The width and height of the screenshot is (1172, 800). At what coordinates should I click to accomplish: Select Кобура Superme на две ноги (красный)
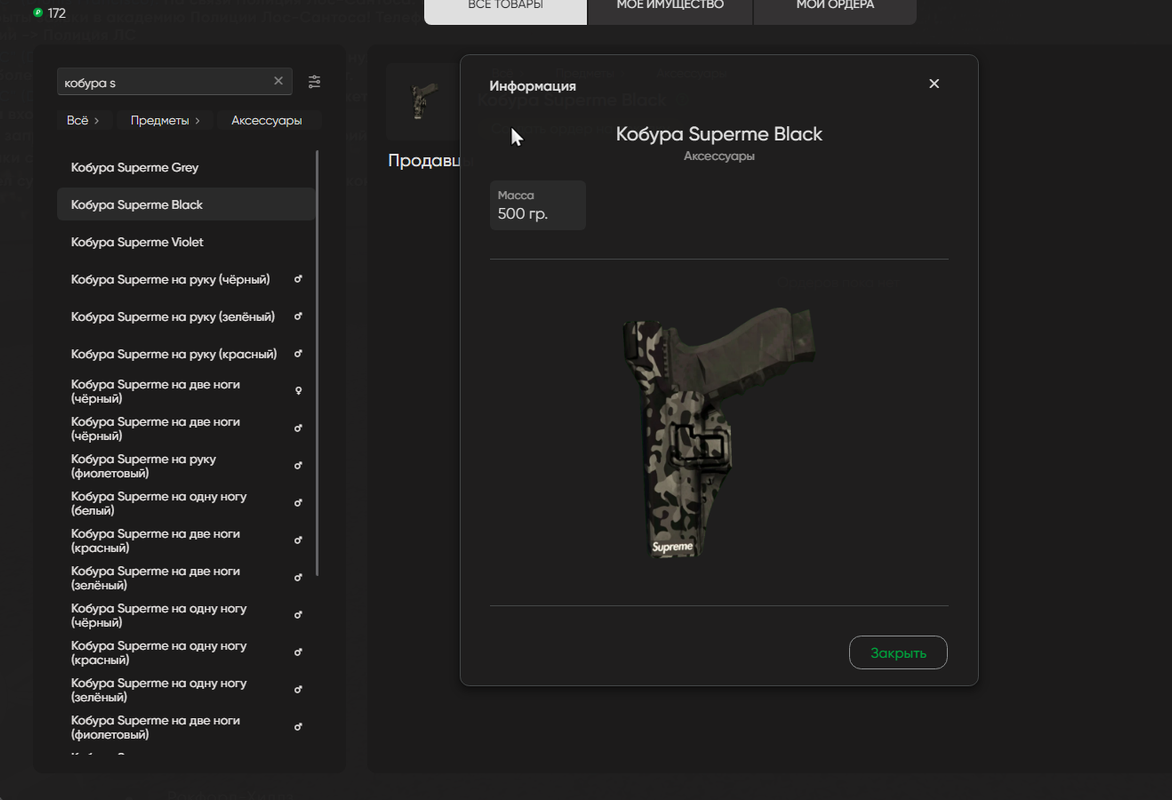click(x=185, y=541)
